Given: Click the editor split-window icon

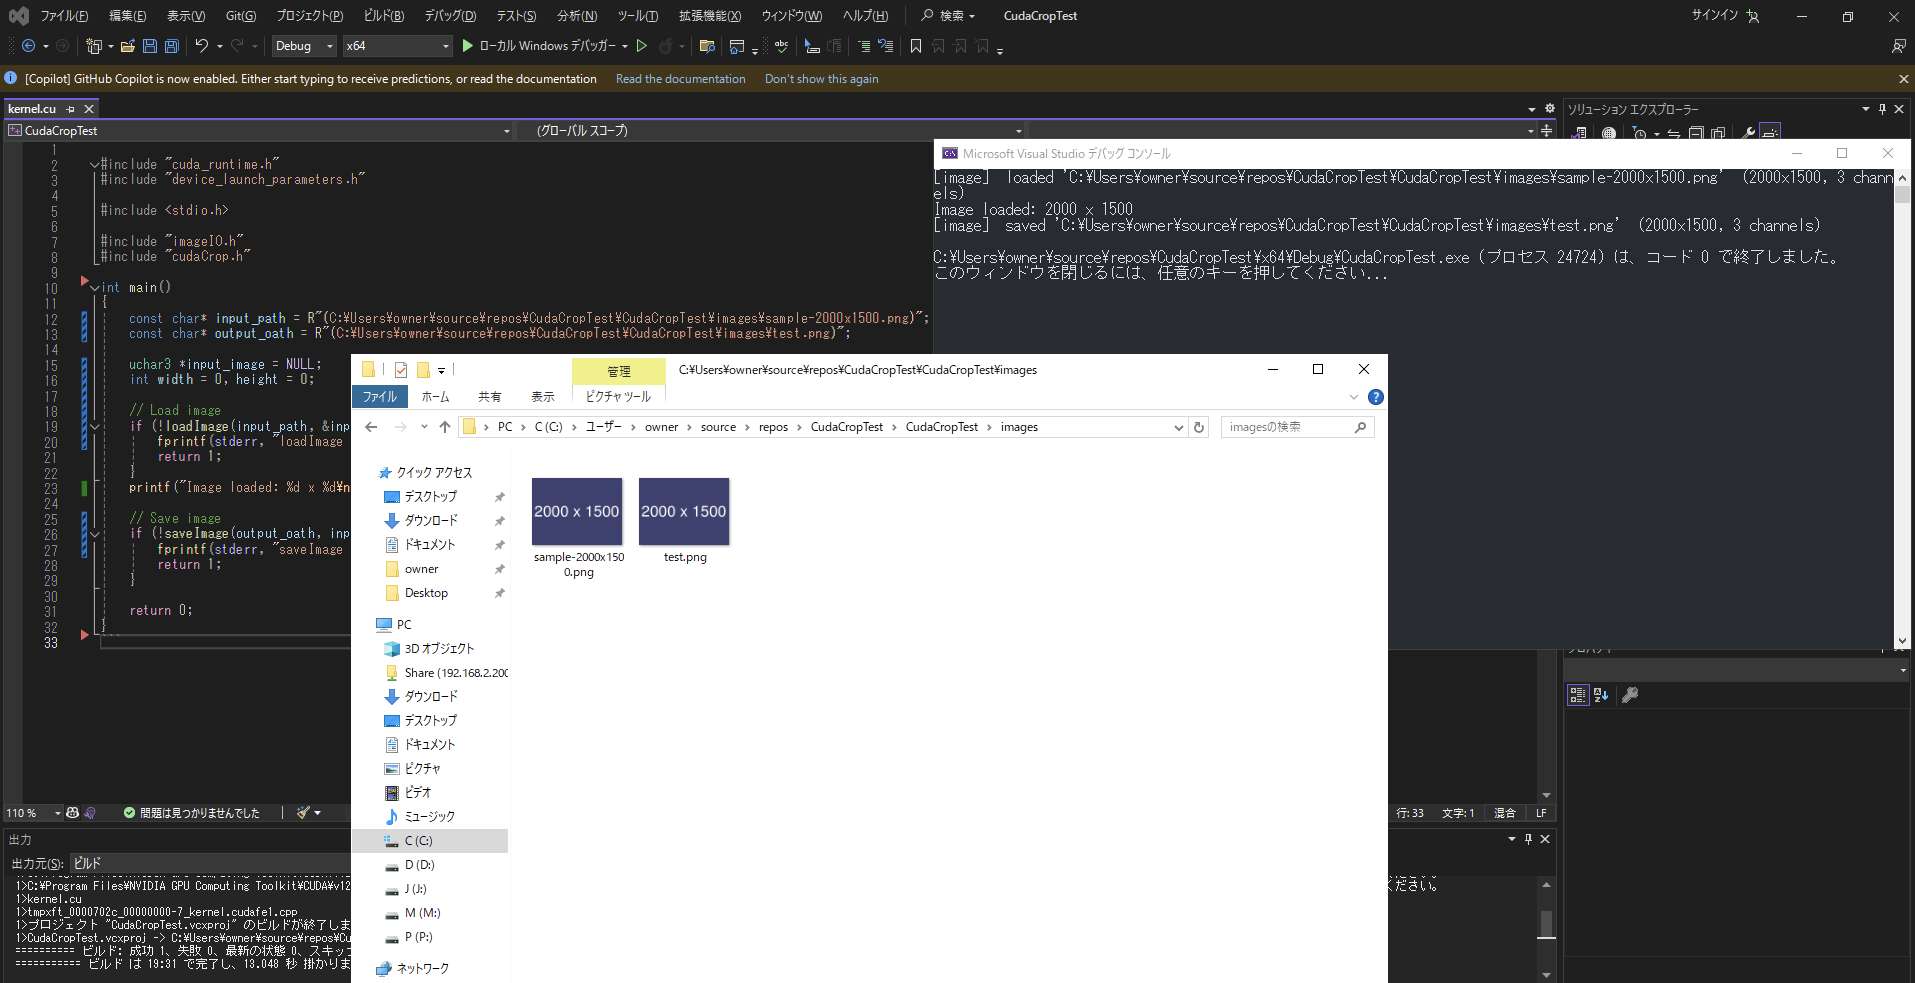Looking at the screenshot, I should (1547, 131).
